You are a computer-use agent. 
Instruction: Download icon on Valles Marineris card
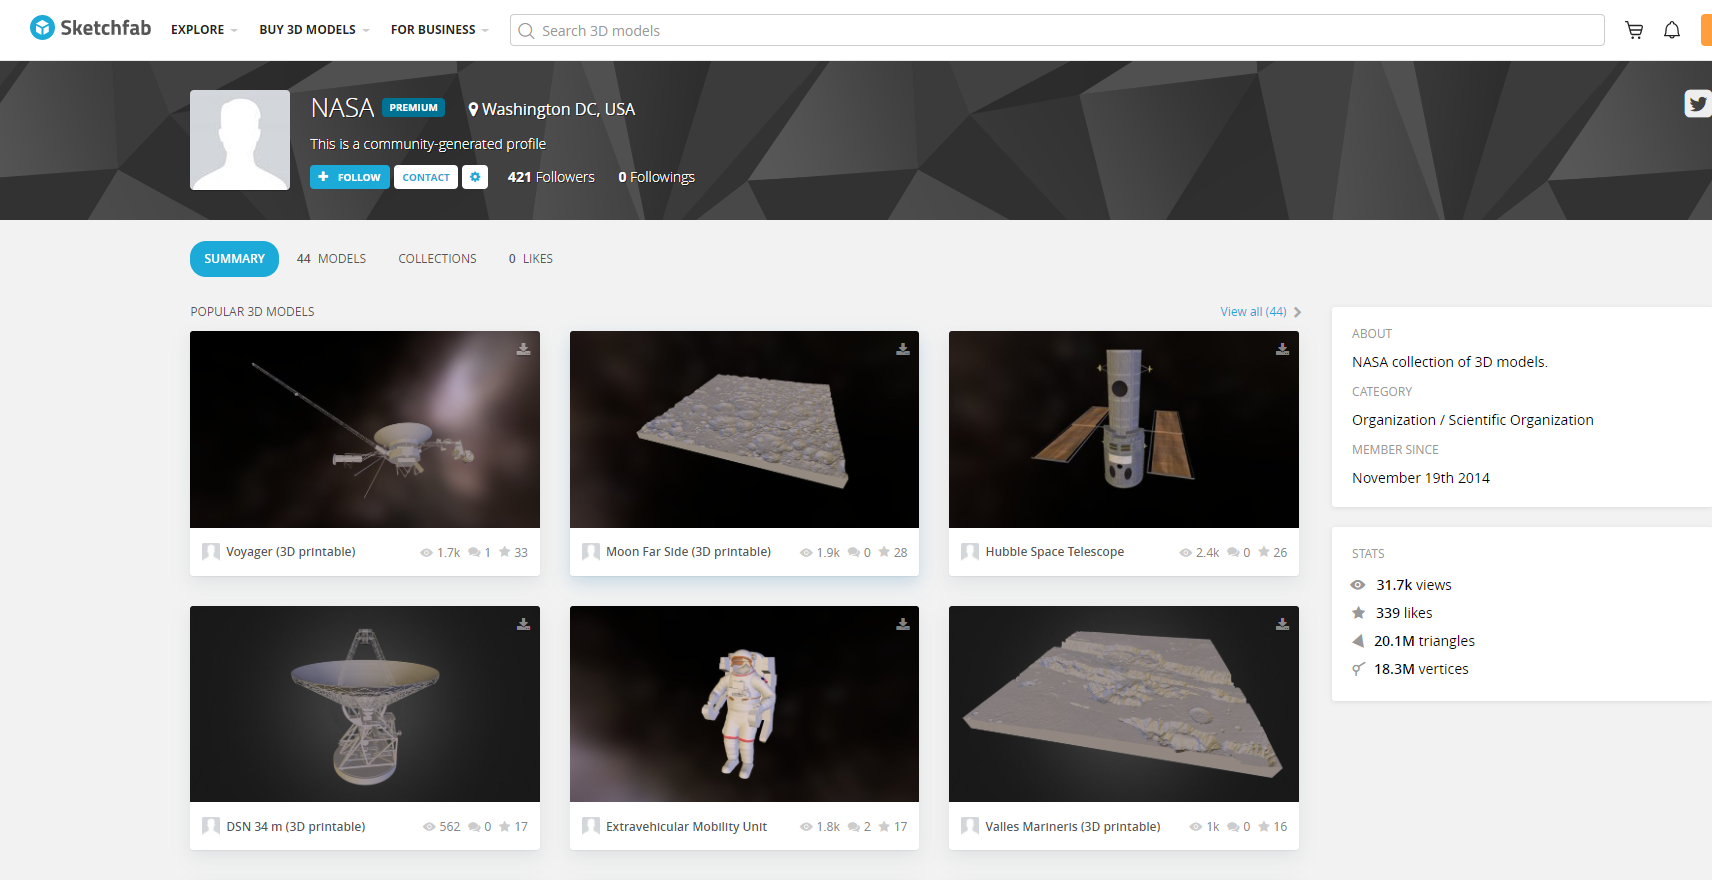click(1282, 624)
